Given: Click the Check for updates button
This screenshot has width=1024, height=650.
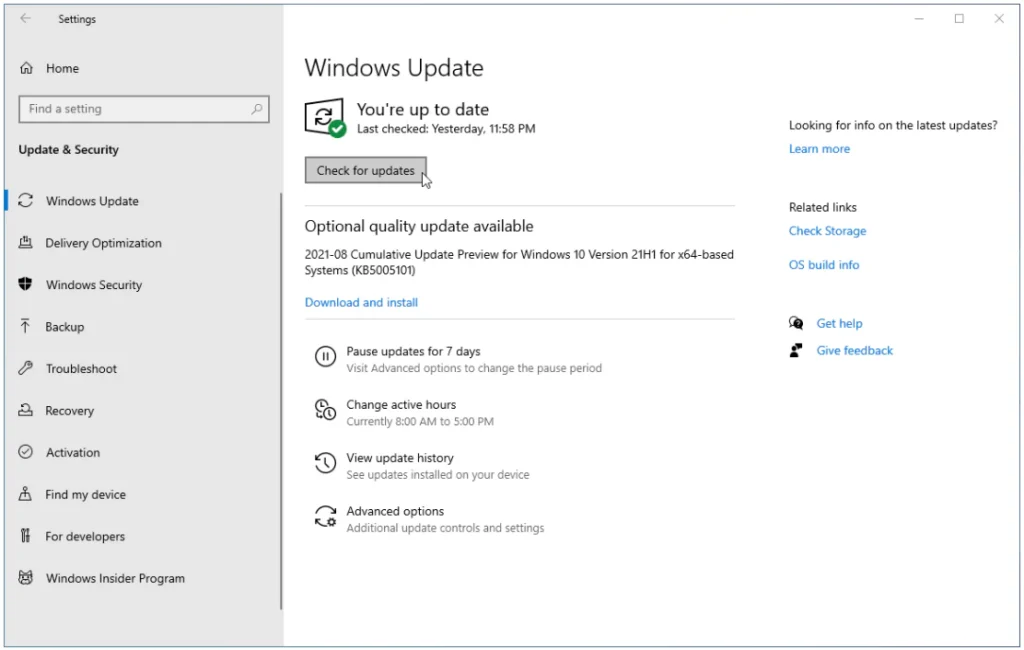Looking at the screenshot, I should tap(366, 170).
